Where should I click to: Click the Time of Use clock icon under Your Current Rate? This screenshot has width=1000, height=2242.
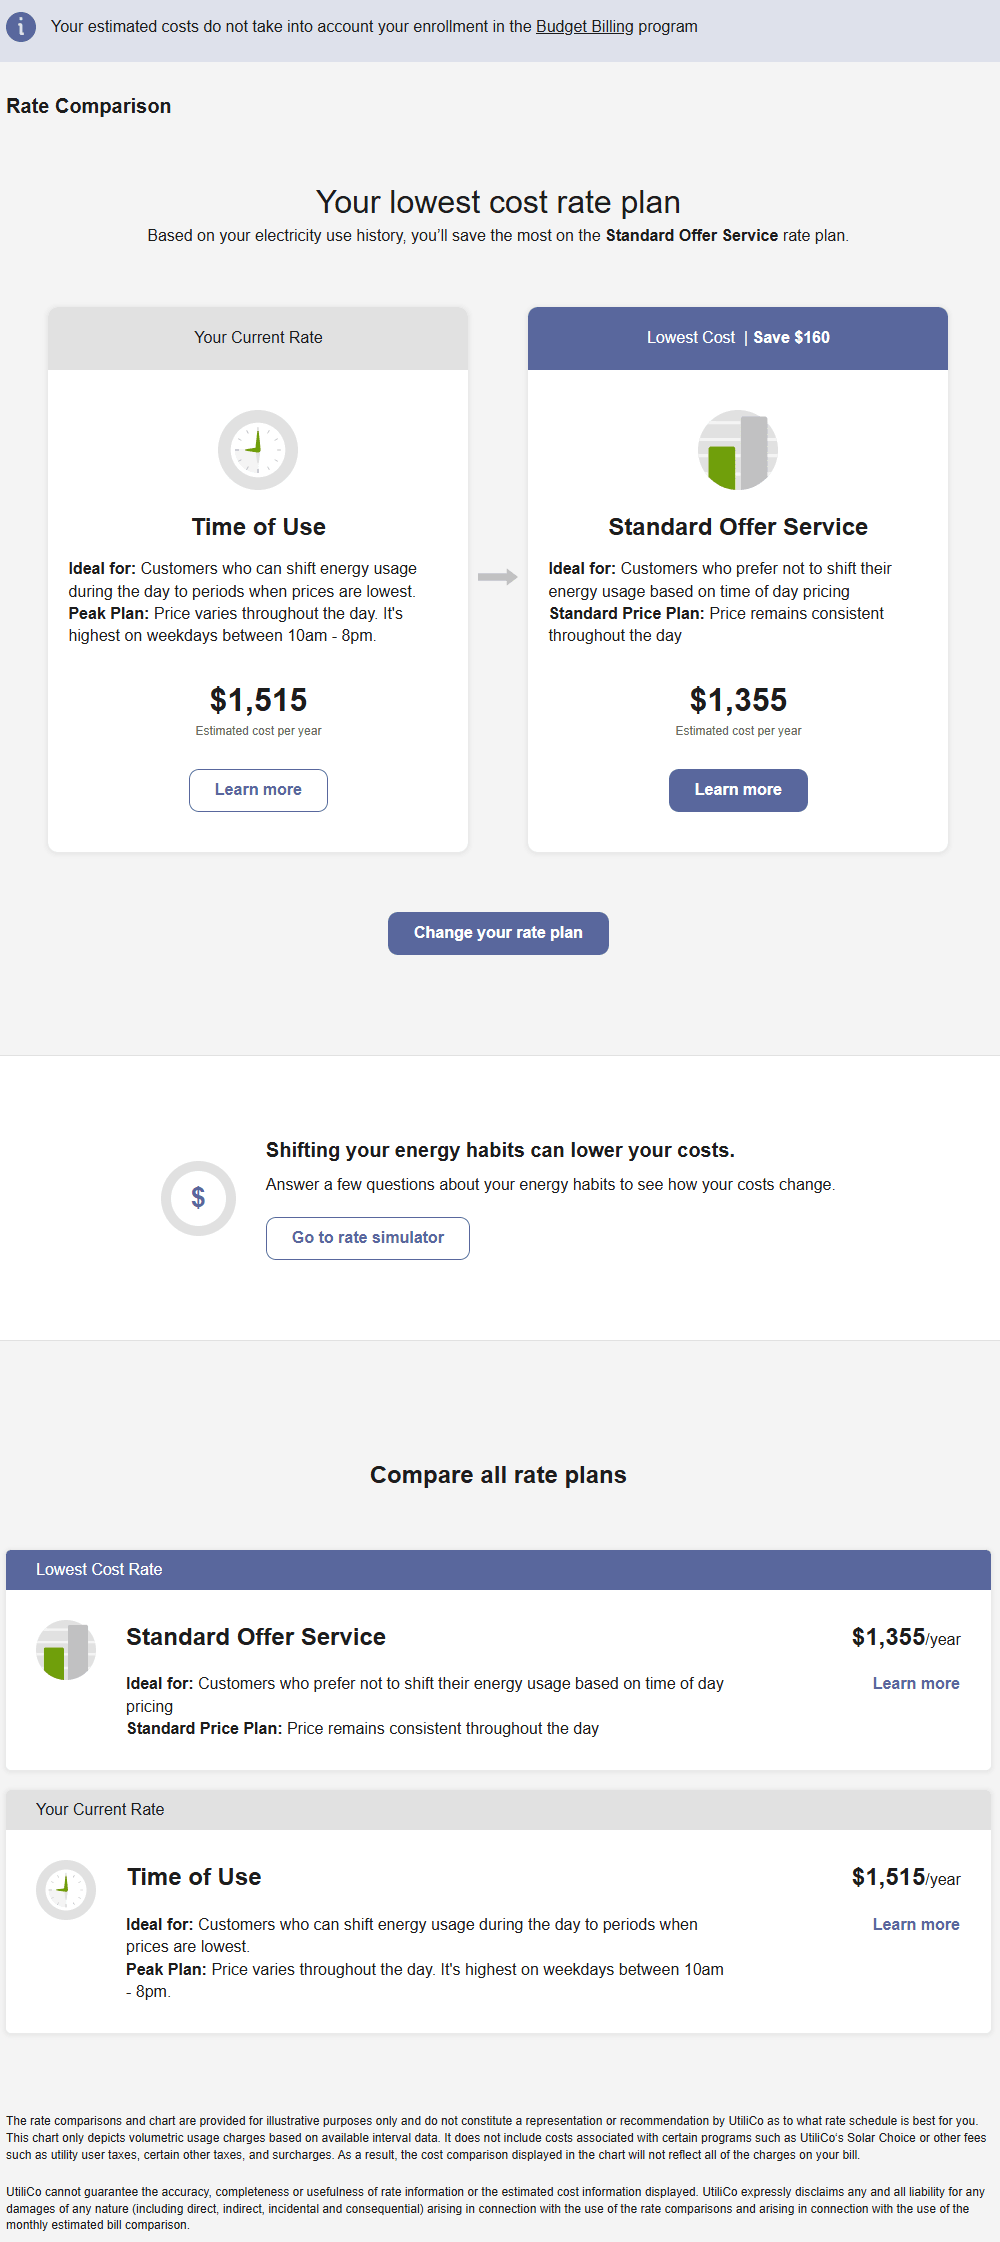(x=66, y=1888)
